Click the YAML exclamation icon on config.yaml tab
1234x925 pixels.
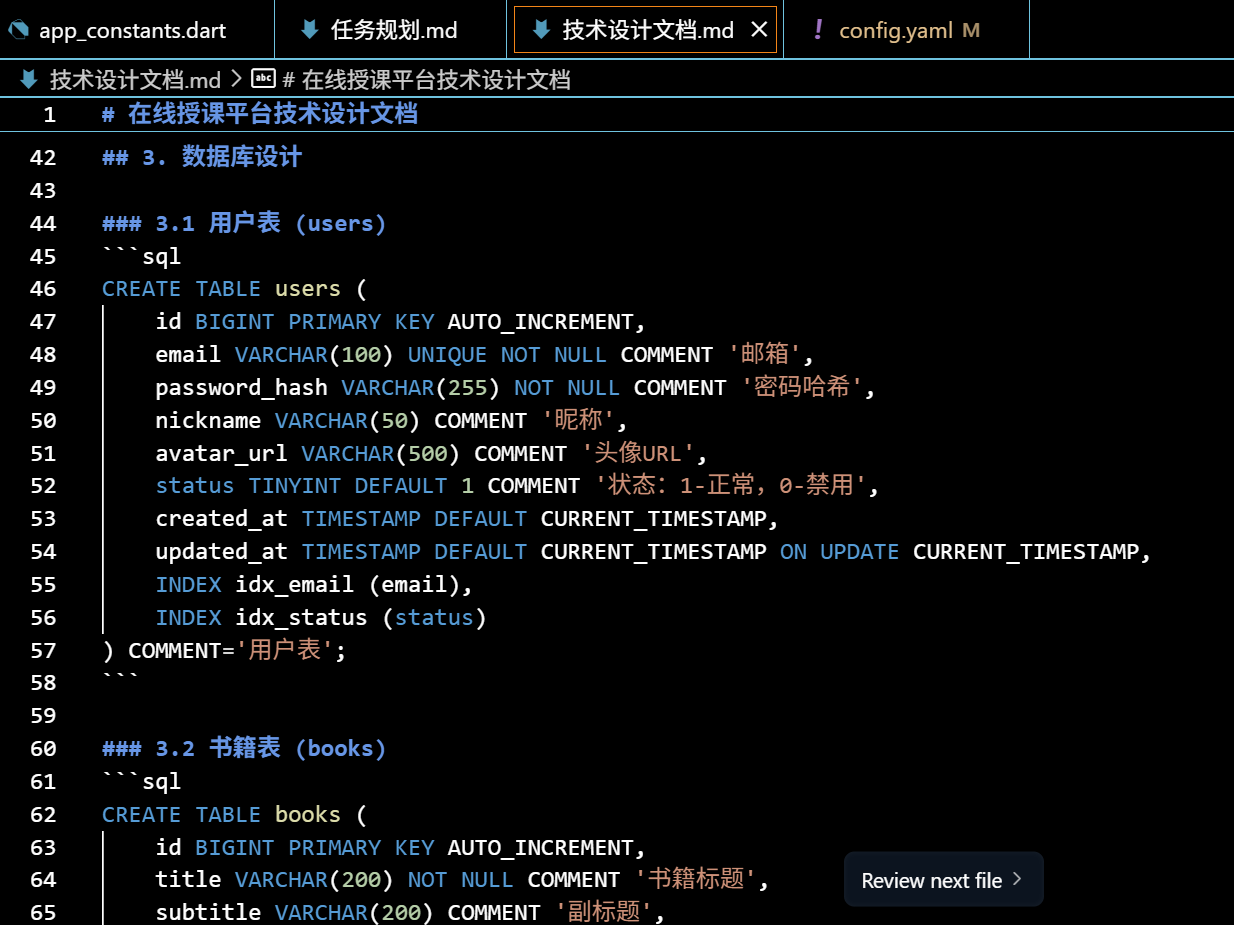[818, 30]
